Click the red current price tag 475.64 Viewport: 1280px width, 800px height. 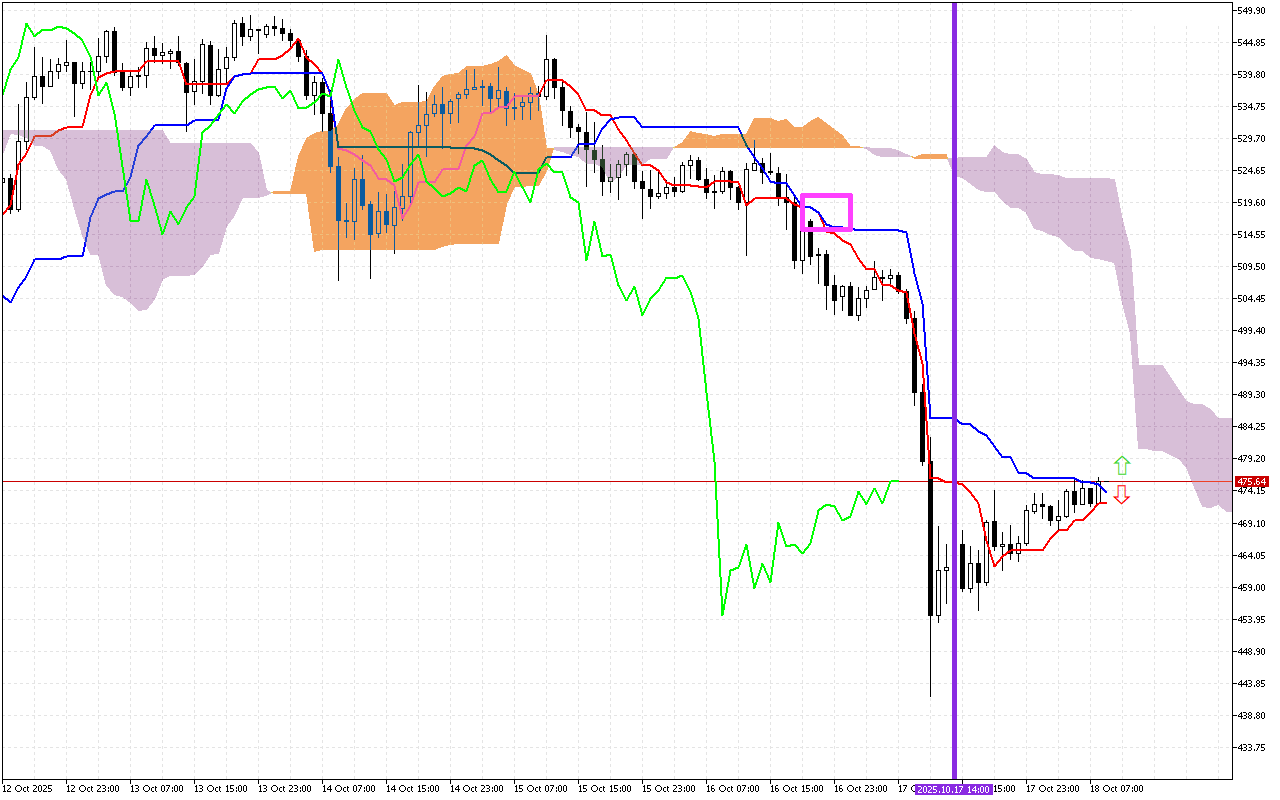1251,481
